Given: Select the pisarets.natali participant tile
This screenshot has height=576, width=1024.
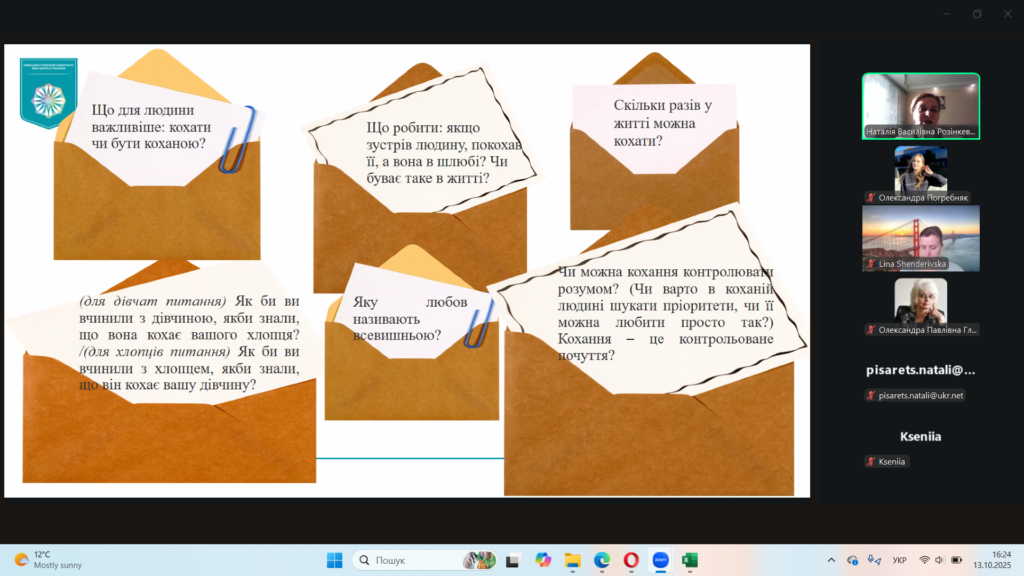Looking at the screenshot, I should pyautogui.click(x=921, y=370).
